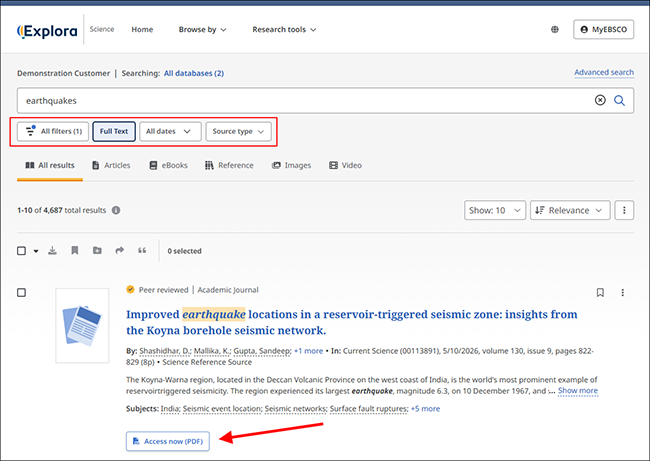Run search with magnifier icon
This screenshot has width=650, height=461.
click(x=619, y=100)
